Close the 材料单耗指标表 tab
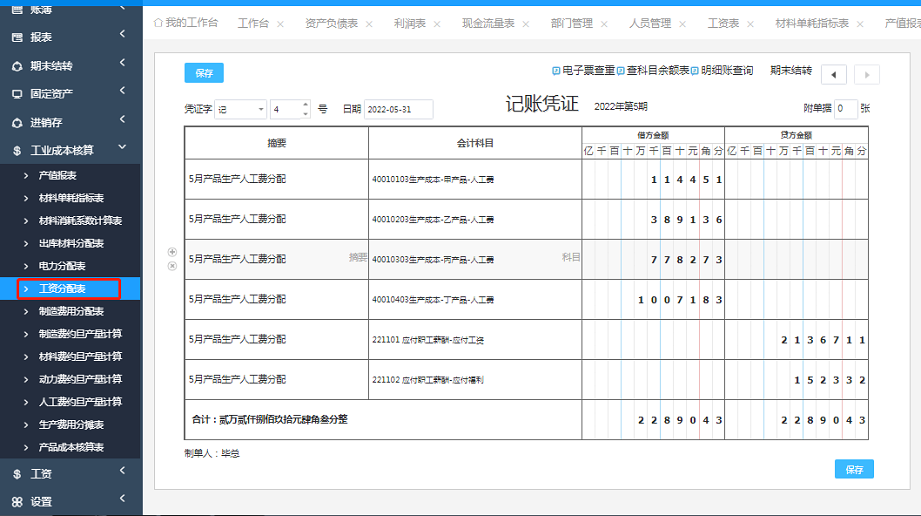921x516 pixels. pyautogui.click(x=860, y=24)
